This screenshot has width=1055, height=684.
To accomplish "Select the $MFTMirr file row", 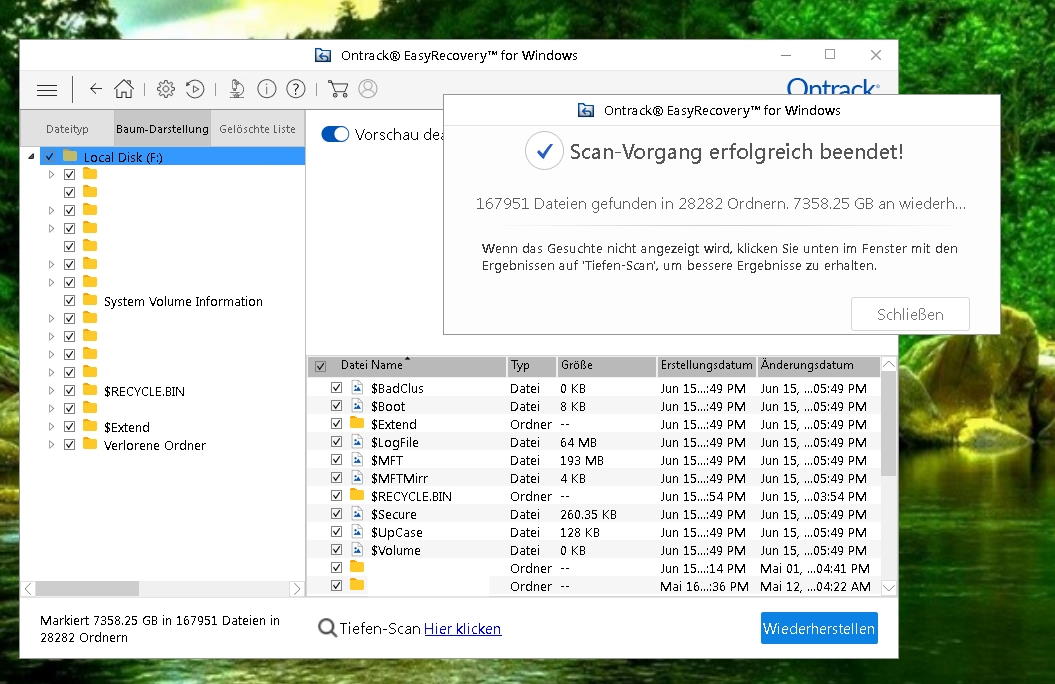I will 594,478.
